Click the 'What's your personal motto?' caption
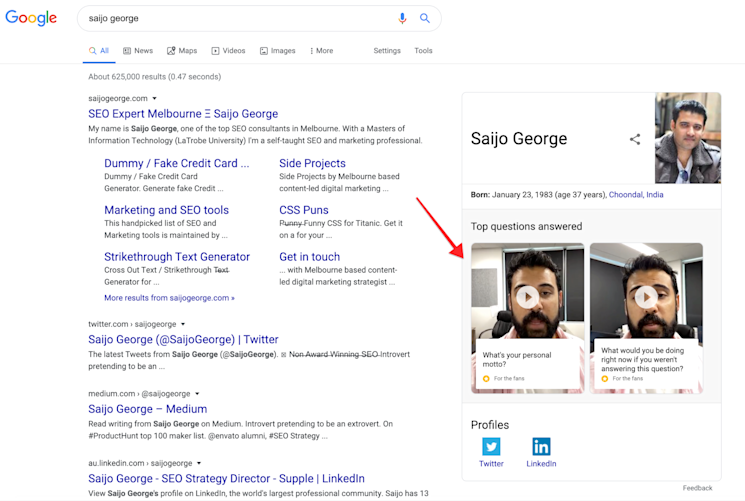This screenshot has width=745, height=501. pos(517,359)
